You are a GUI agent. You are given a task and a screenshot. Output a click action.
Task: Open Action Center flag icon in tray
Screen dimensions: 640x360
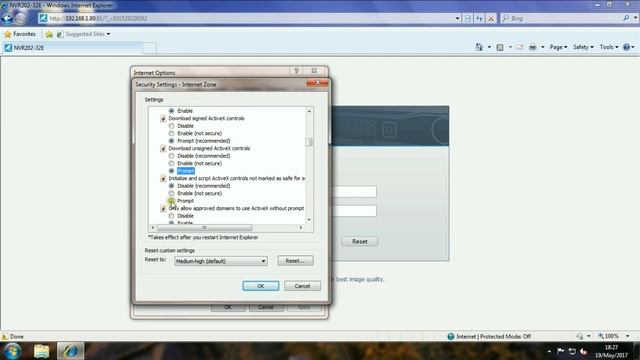click(560, 351)
